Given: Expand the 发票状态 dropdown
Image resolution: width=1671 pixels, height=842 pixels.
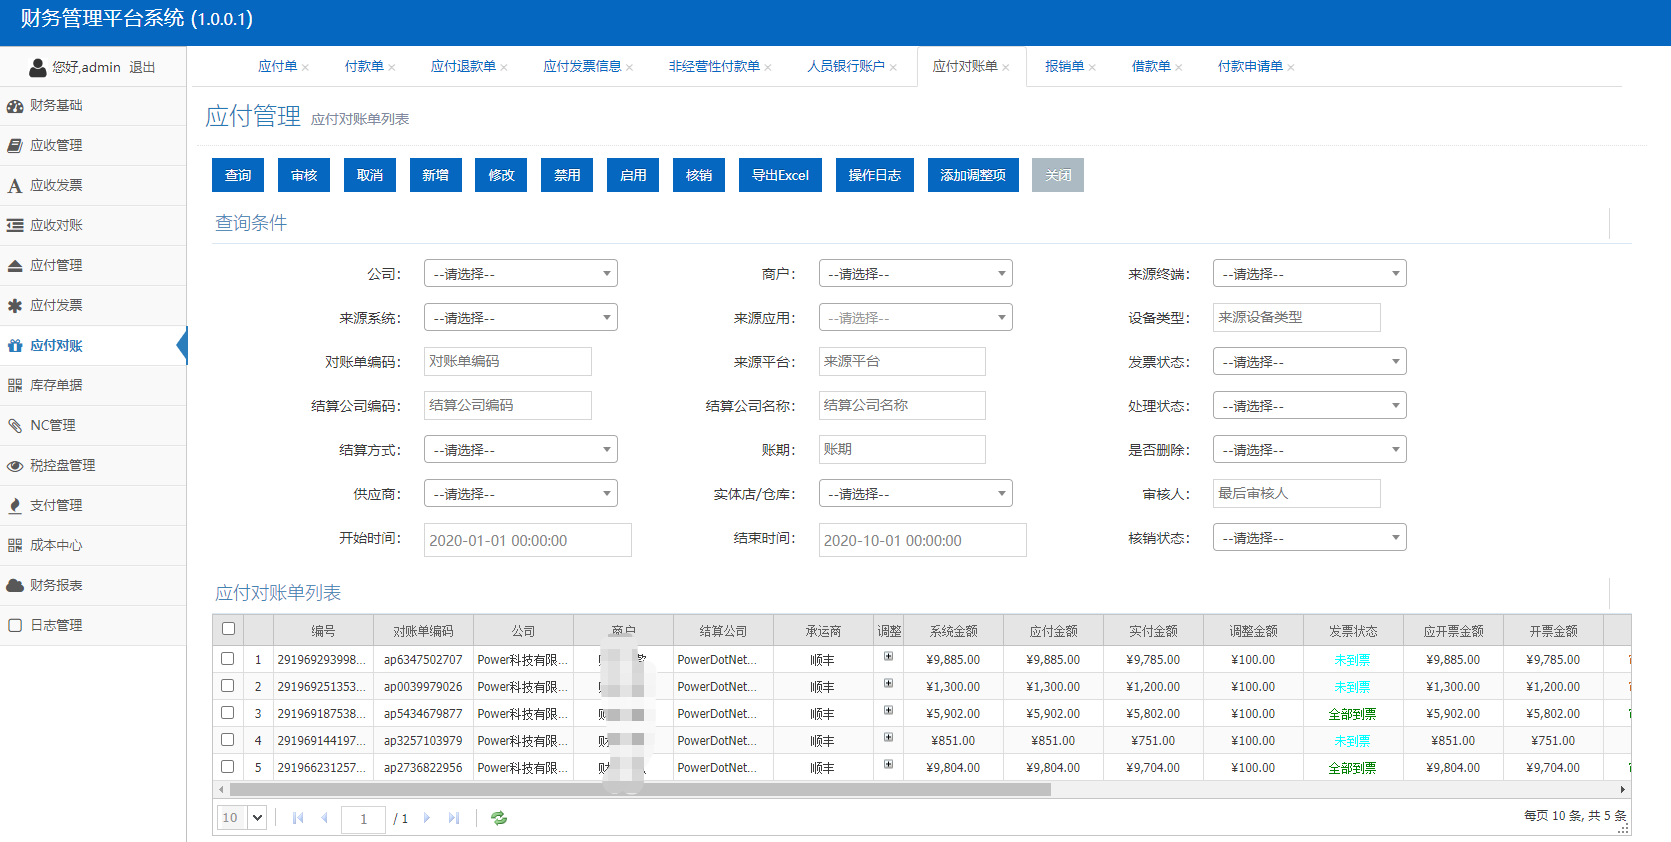Looking at the screenshot, I should tap(1309, 362).
